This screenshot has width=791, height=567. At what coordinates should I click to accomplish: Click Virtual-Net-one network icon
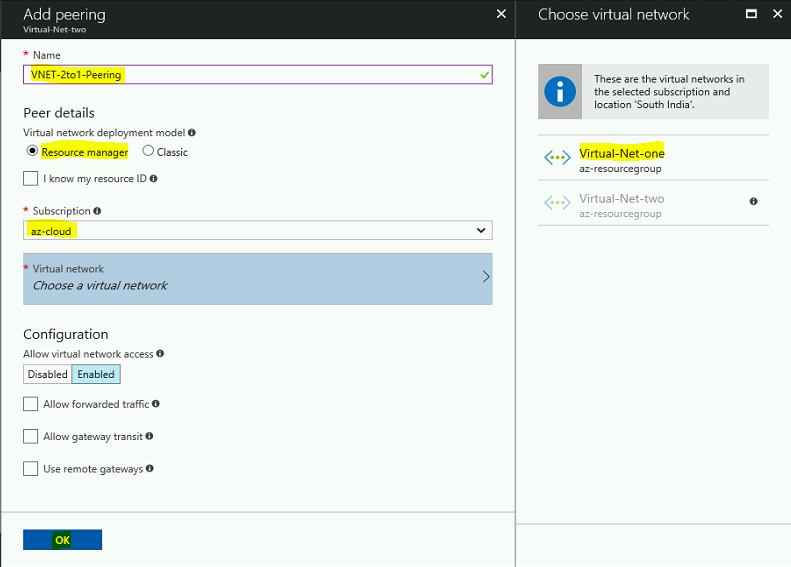[557, 158]
